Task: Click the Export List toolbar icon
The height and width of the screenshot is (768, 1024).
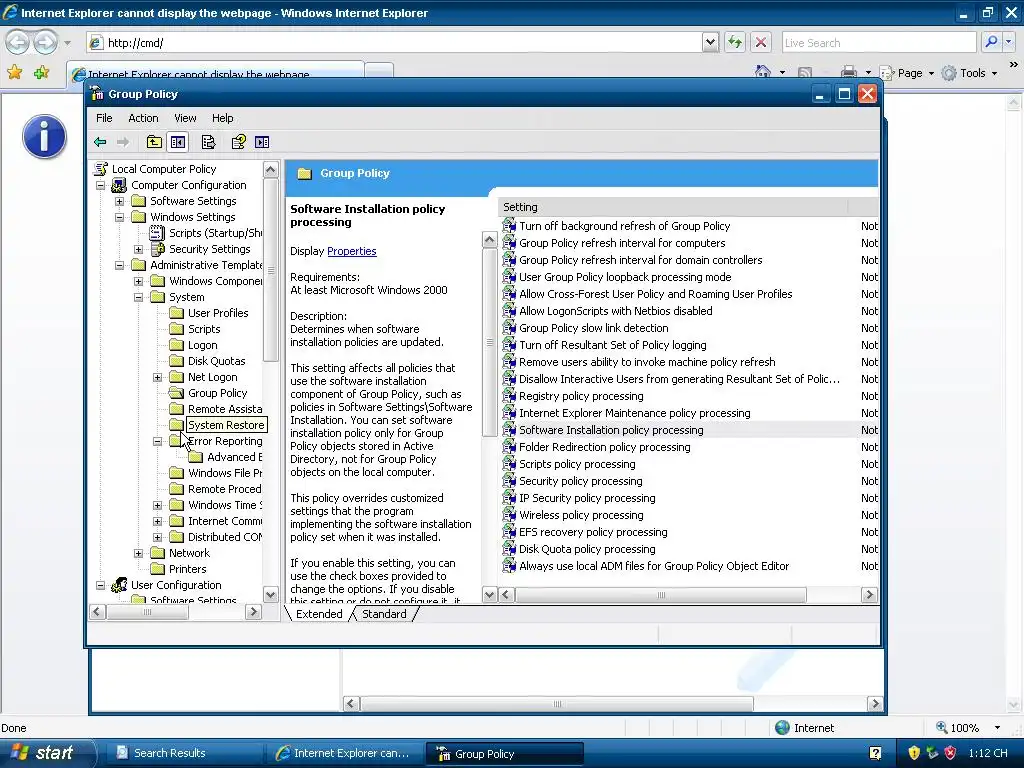Action: point(208,142)
